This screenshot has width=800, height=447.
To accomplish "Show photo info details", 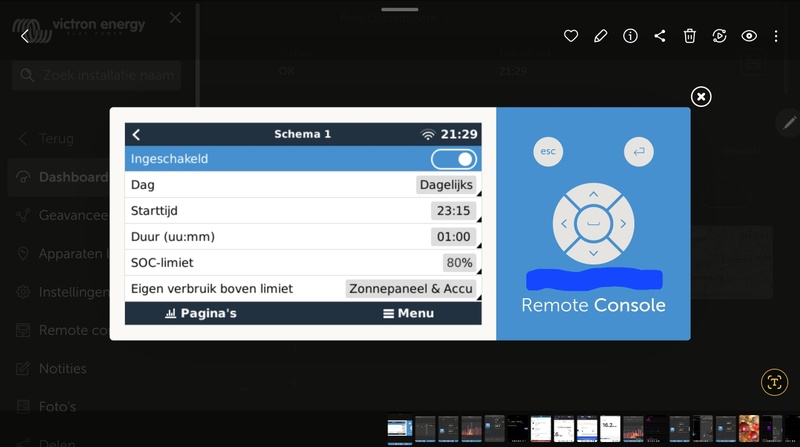I will point(630,36).
